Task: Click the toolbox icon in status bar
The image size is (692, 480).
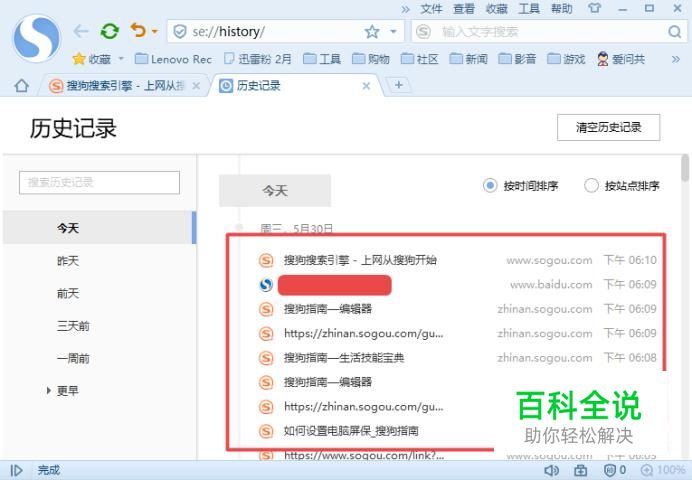Action: pos(580,470)
